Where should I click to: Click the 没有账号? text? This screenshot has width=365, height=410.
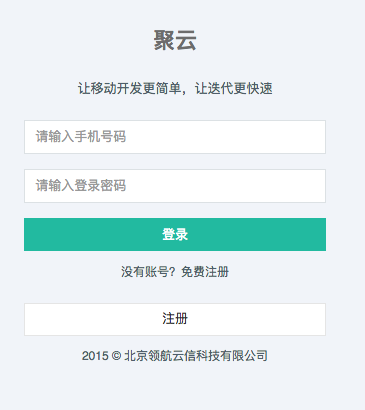tap(148, 272)
